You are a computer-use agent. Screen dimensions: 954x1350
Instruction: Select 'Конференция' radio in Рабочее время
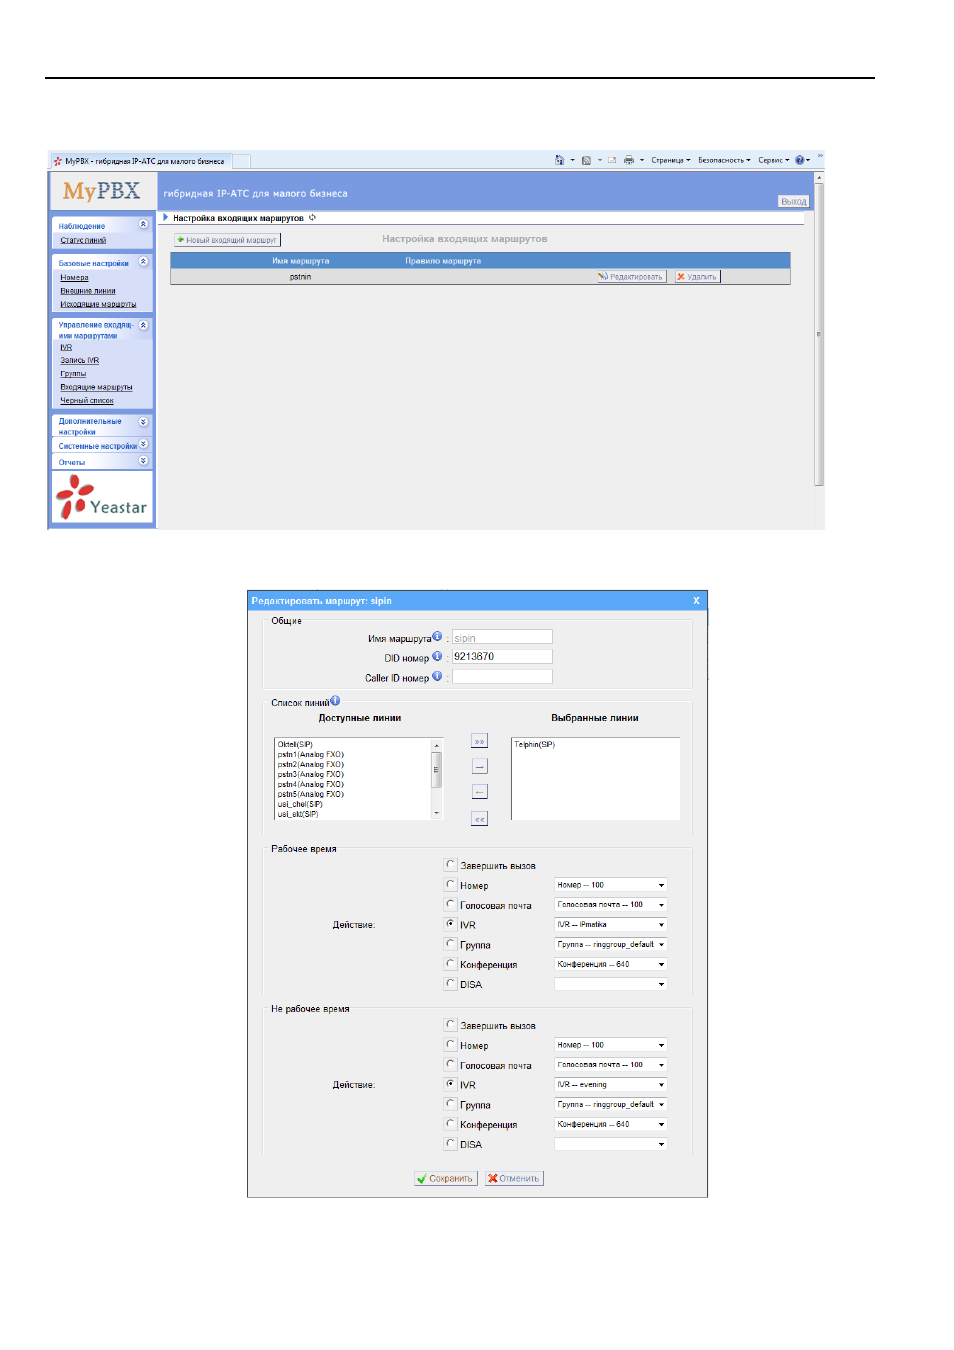click(451, 964)
